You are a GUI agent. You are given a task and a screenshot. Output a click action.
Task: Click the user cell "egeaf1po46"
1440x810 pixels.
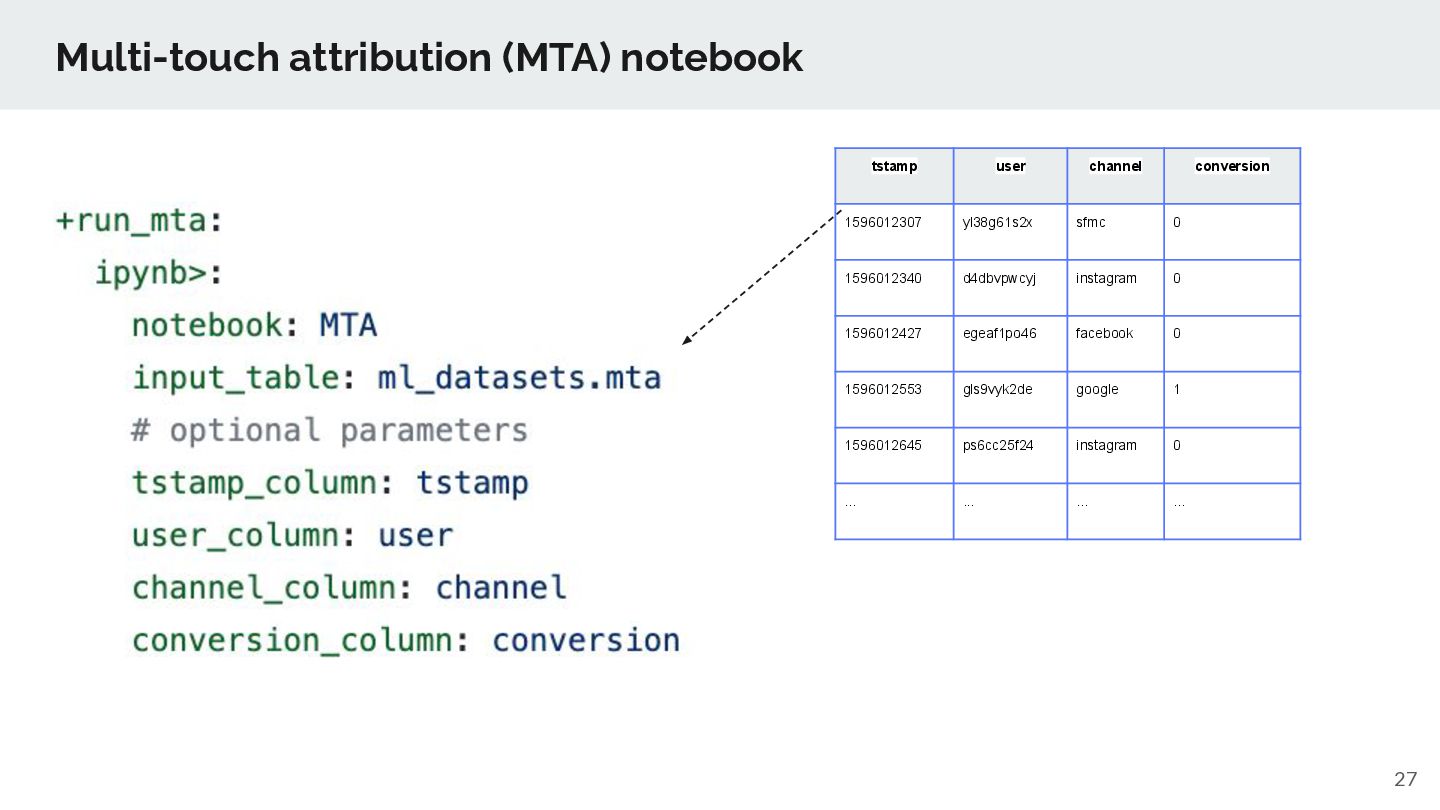(x=1010, y=344)
